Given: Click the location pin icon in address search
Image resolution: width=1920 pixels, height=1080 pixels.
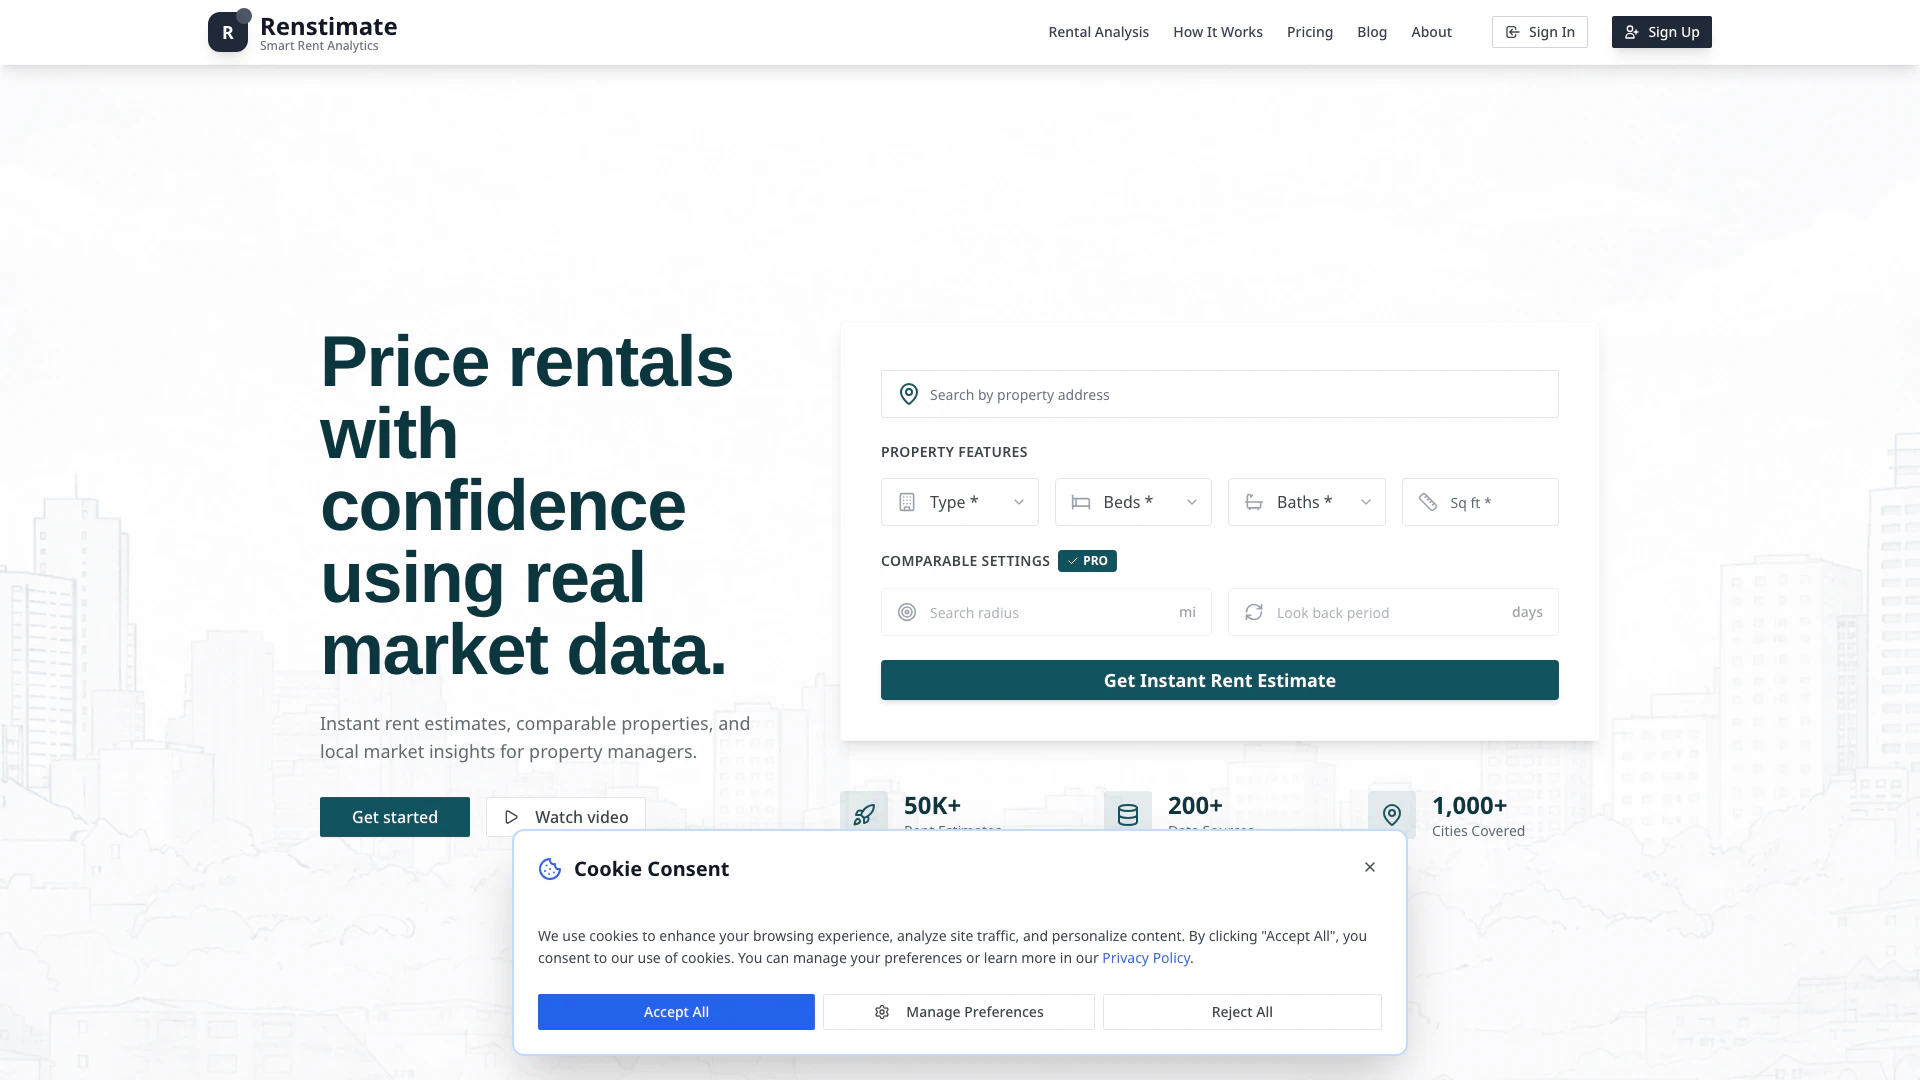Looking at the screenshot, I should point(908,394).
